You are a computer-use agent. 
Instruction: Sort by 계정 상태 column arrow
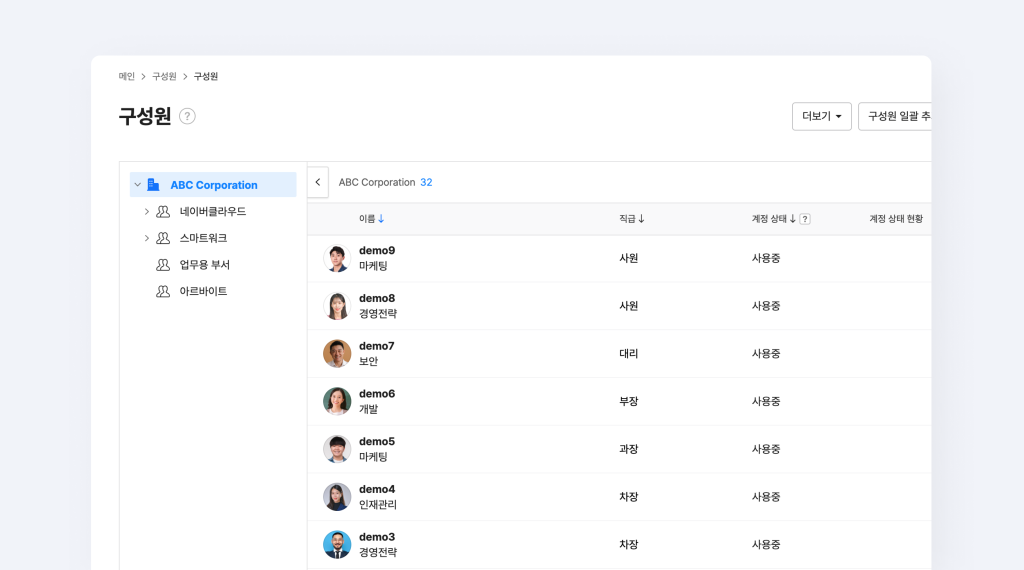[792, 219]
